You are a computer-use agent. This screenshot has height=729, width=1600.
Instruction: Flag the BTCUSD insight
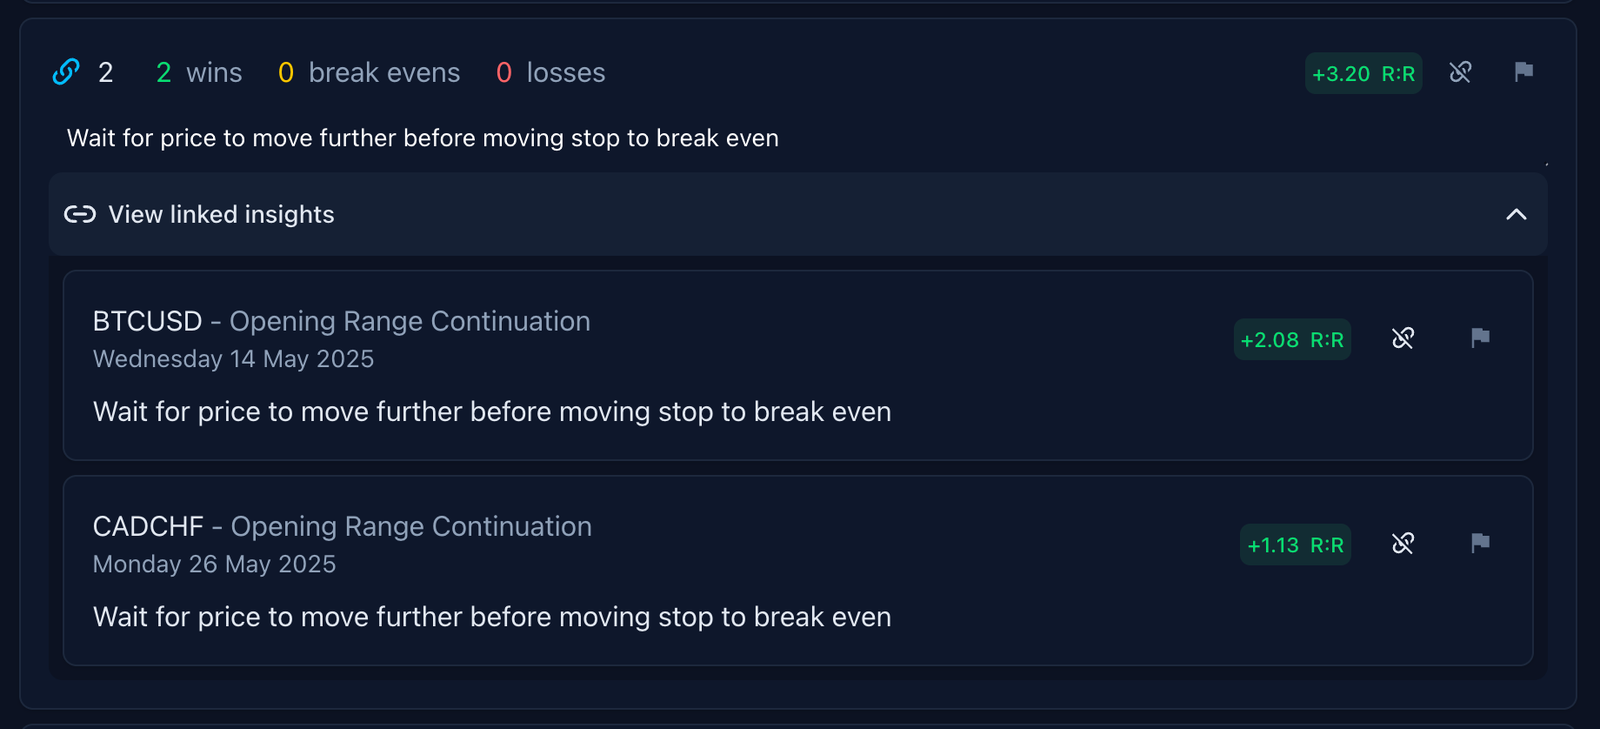[1480, 338]
